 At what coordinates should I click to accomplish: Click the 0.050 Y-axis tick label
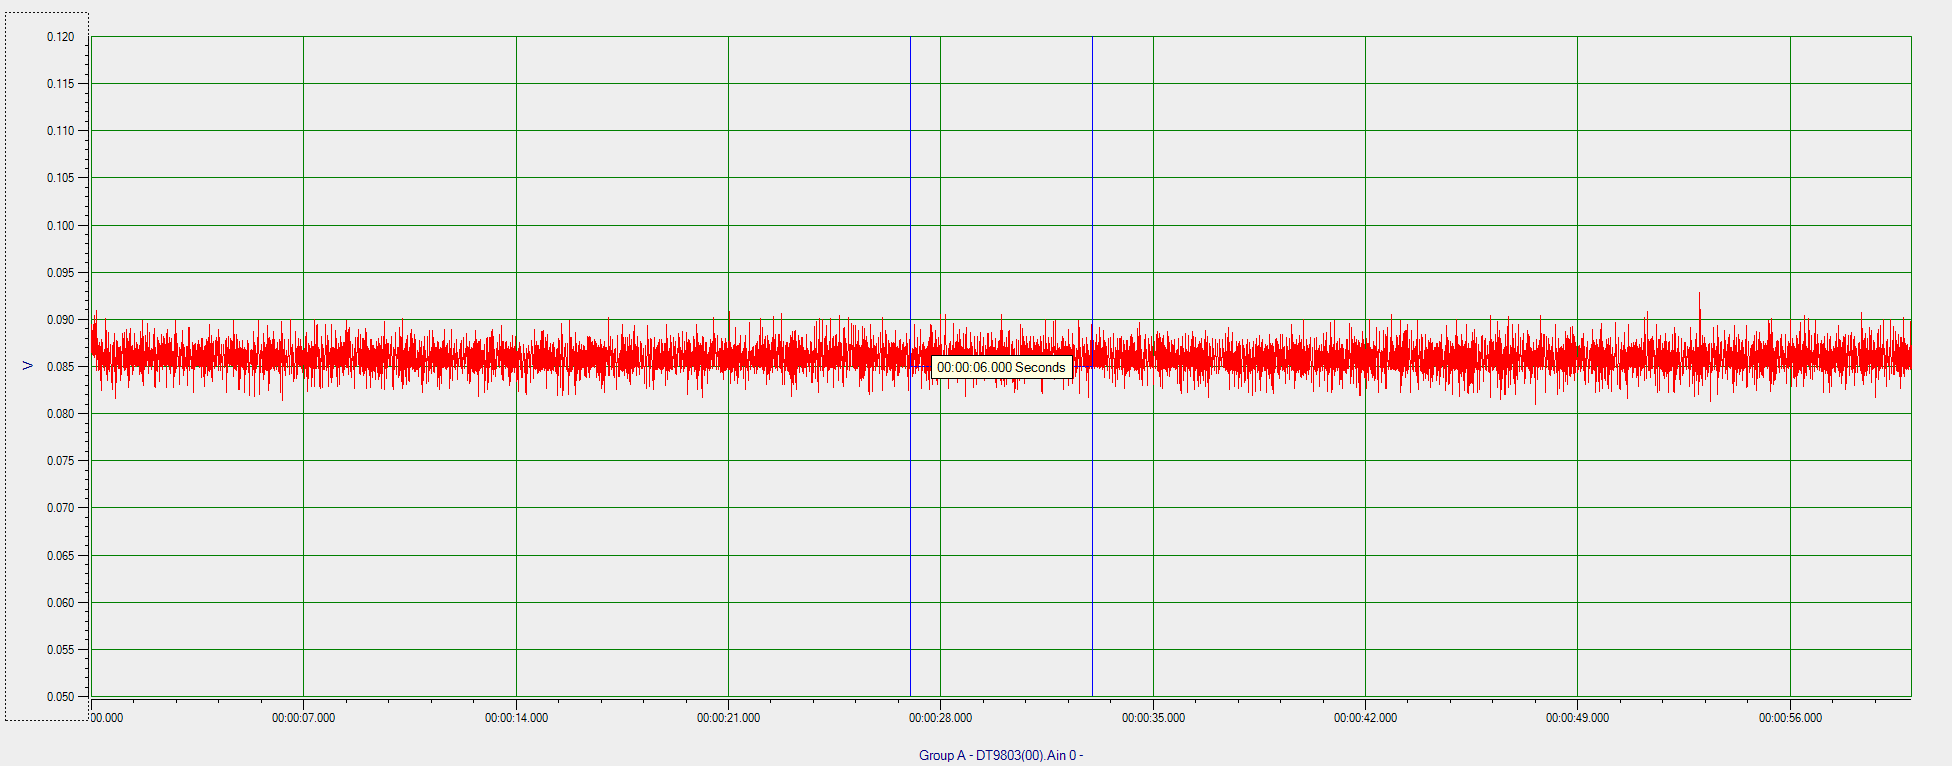click(60, 697)
